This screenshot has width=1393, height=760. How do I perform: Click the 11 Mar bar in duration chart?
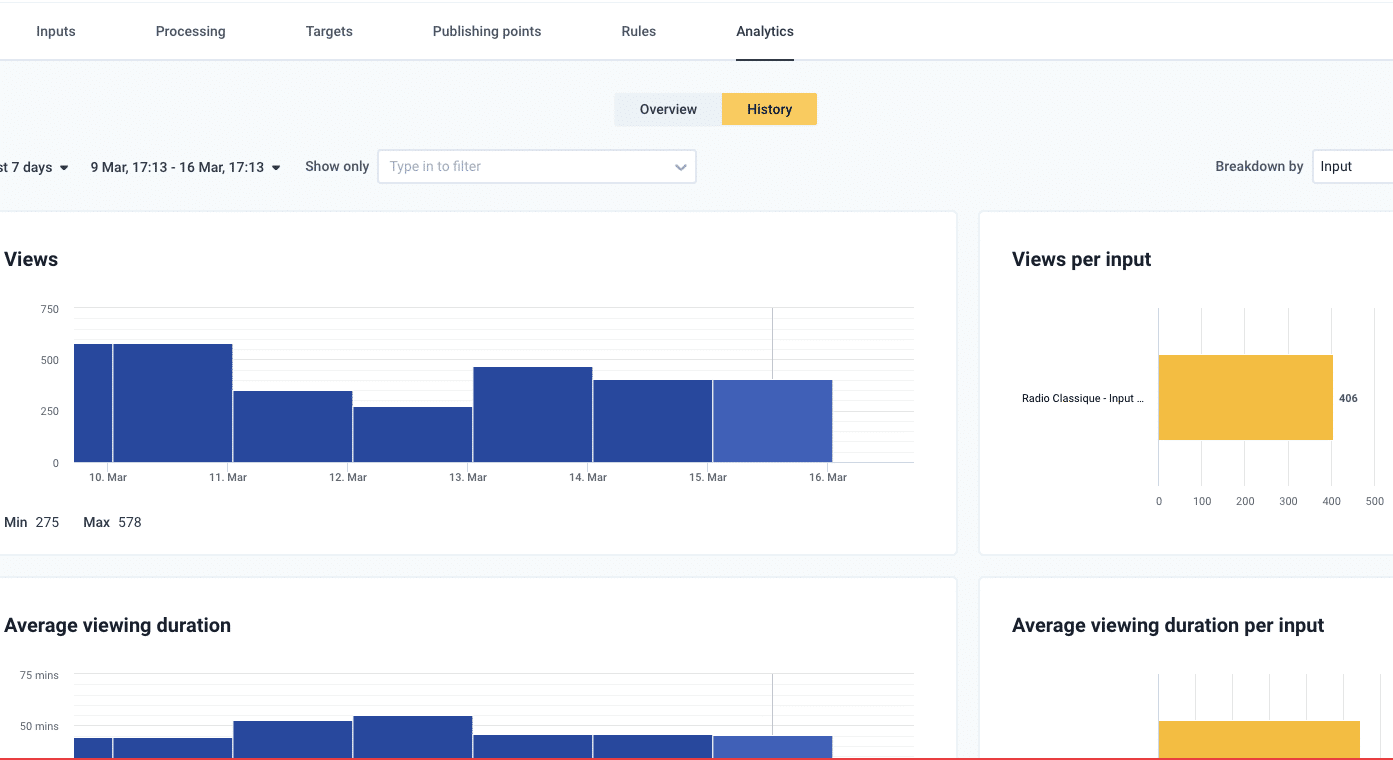[x=292, y=740]
